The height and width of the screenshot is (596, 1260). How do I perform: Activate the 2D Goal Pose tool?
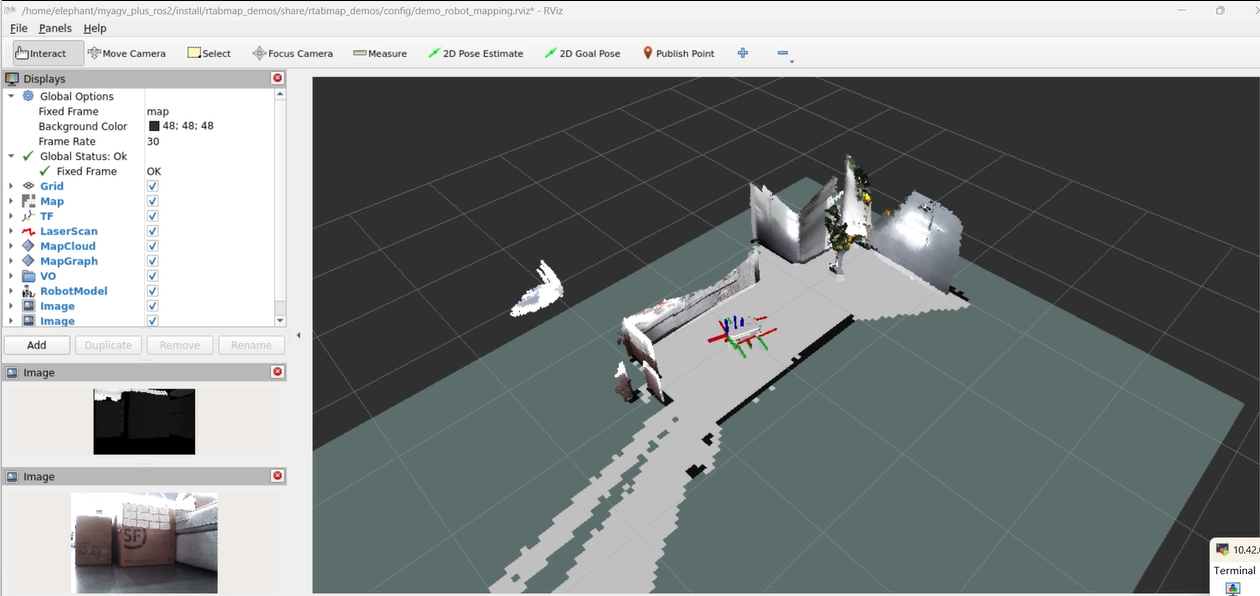coord(582,53)
